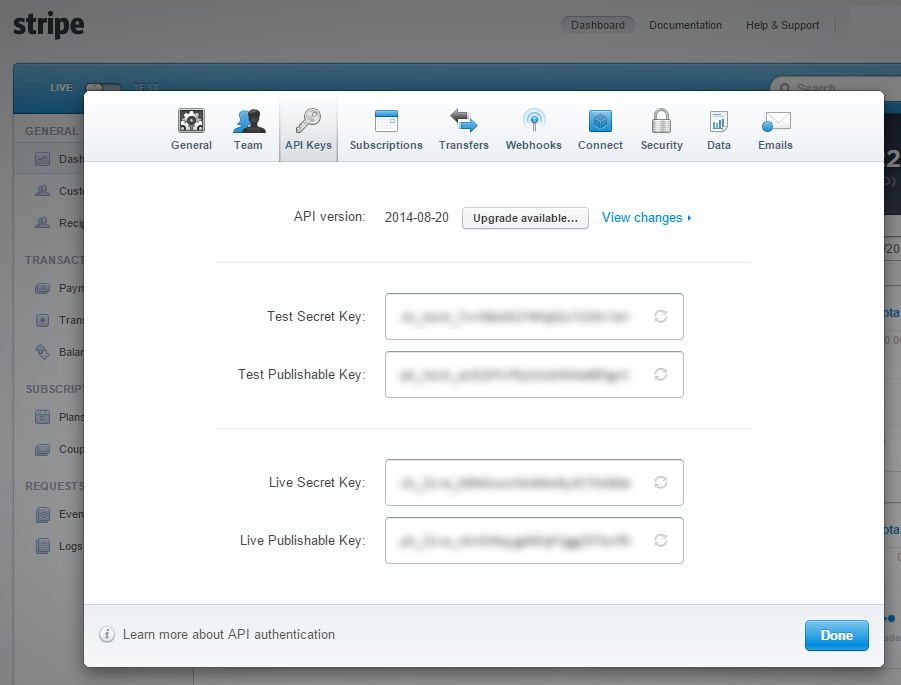
Task: Open the Data chart icon
Action: (719, 121)
